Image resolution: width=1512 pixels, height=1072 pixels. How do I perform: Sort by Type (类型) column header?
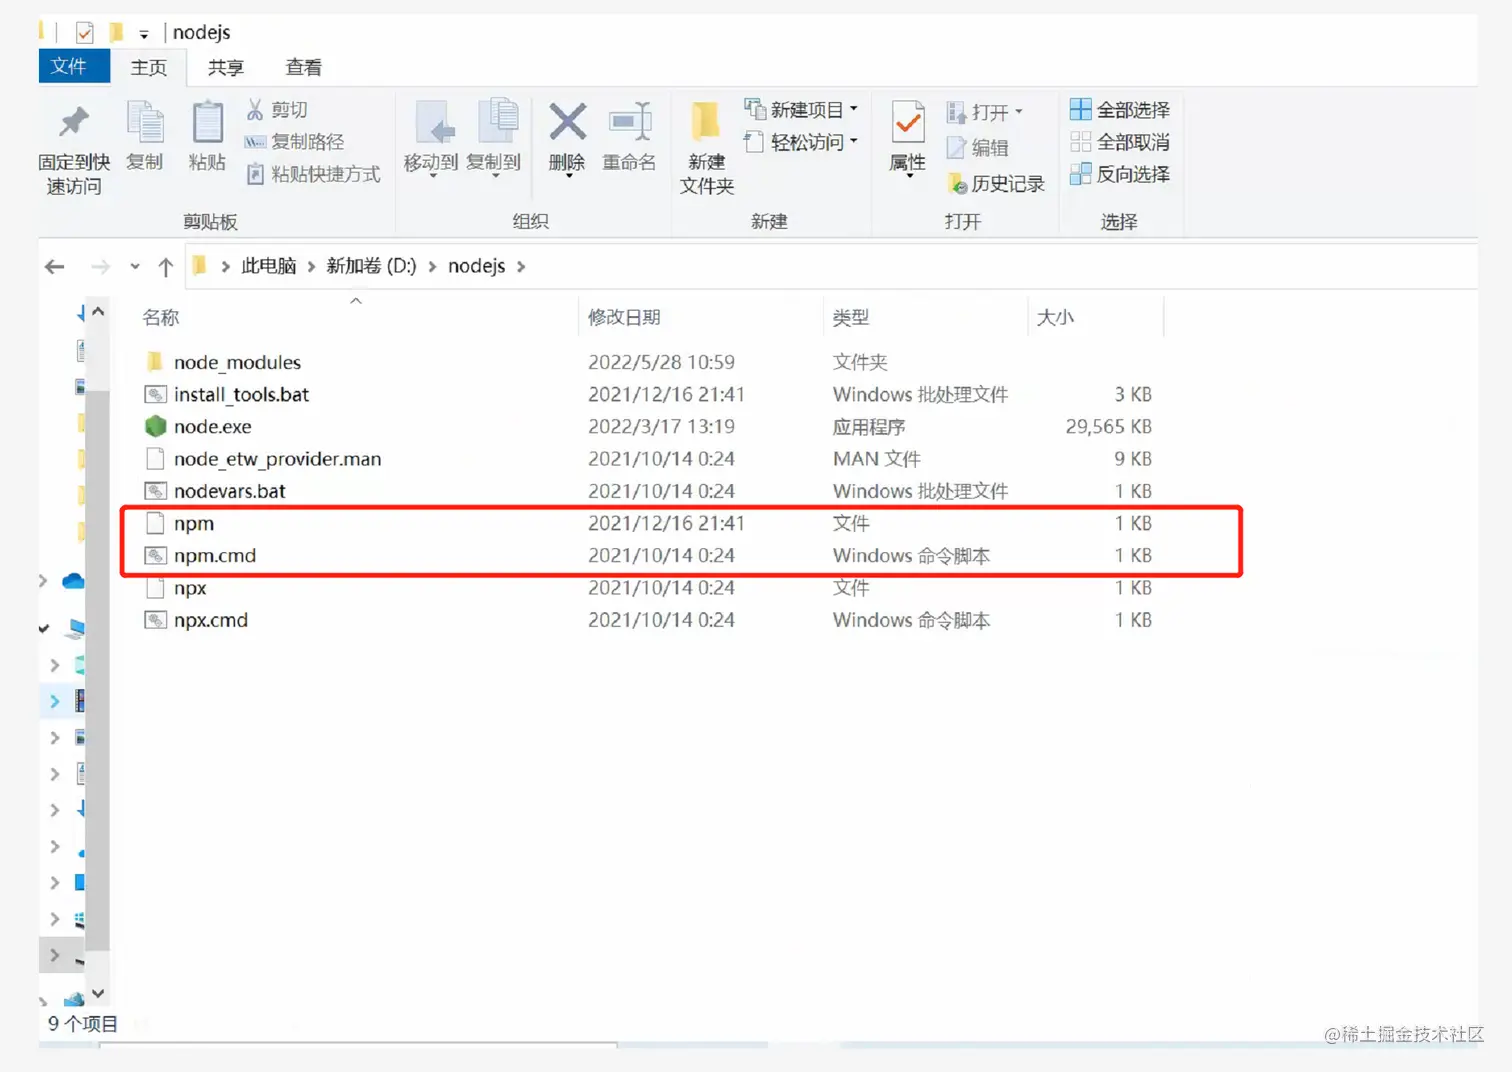tap(851, 318)
